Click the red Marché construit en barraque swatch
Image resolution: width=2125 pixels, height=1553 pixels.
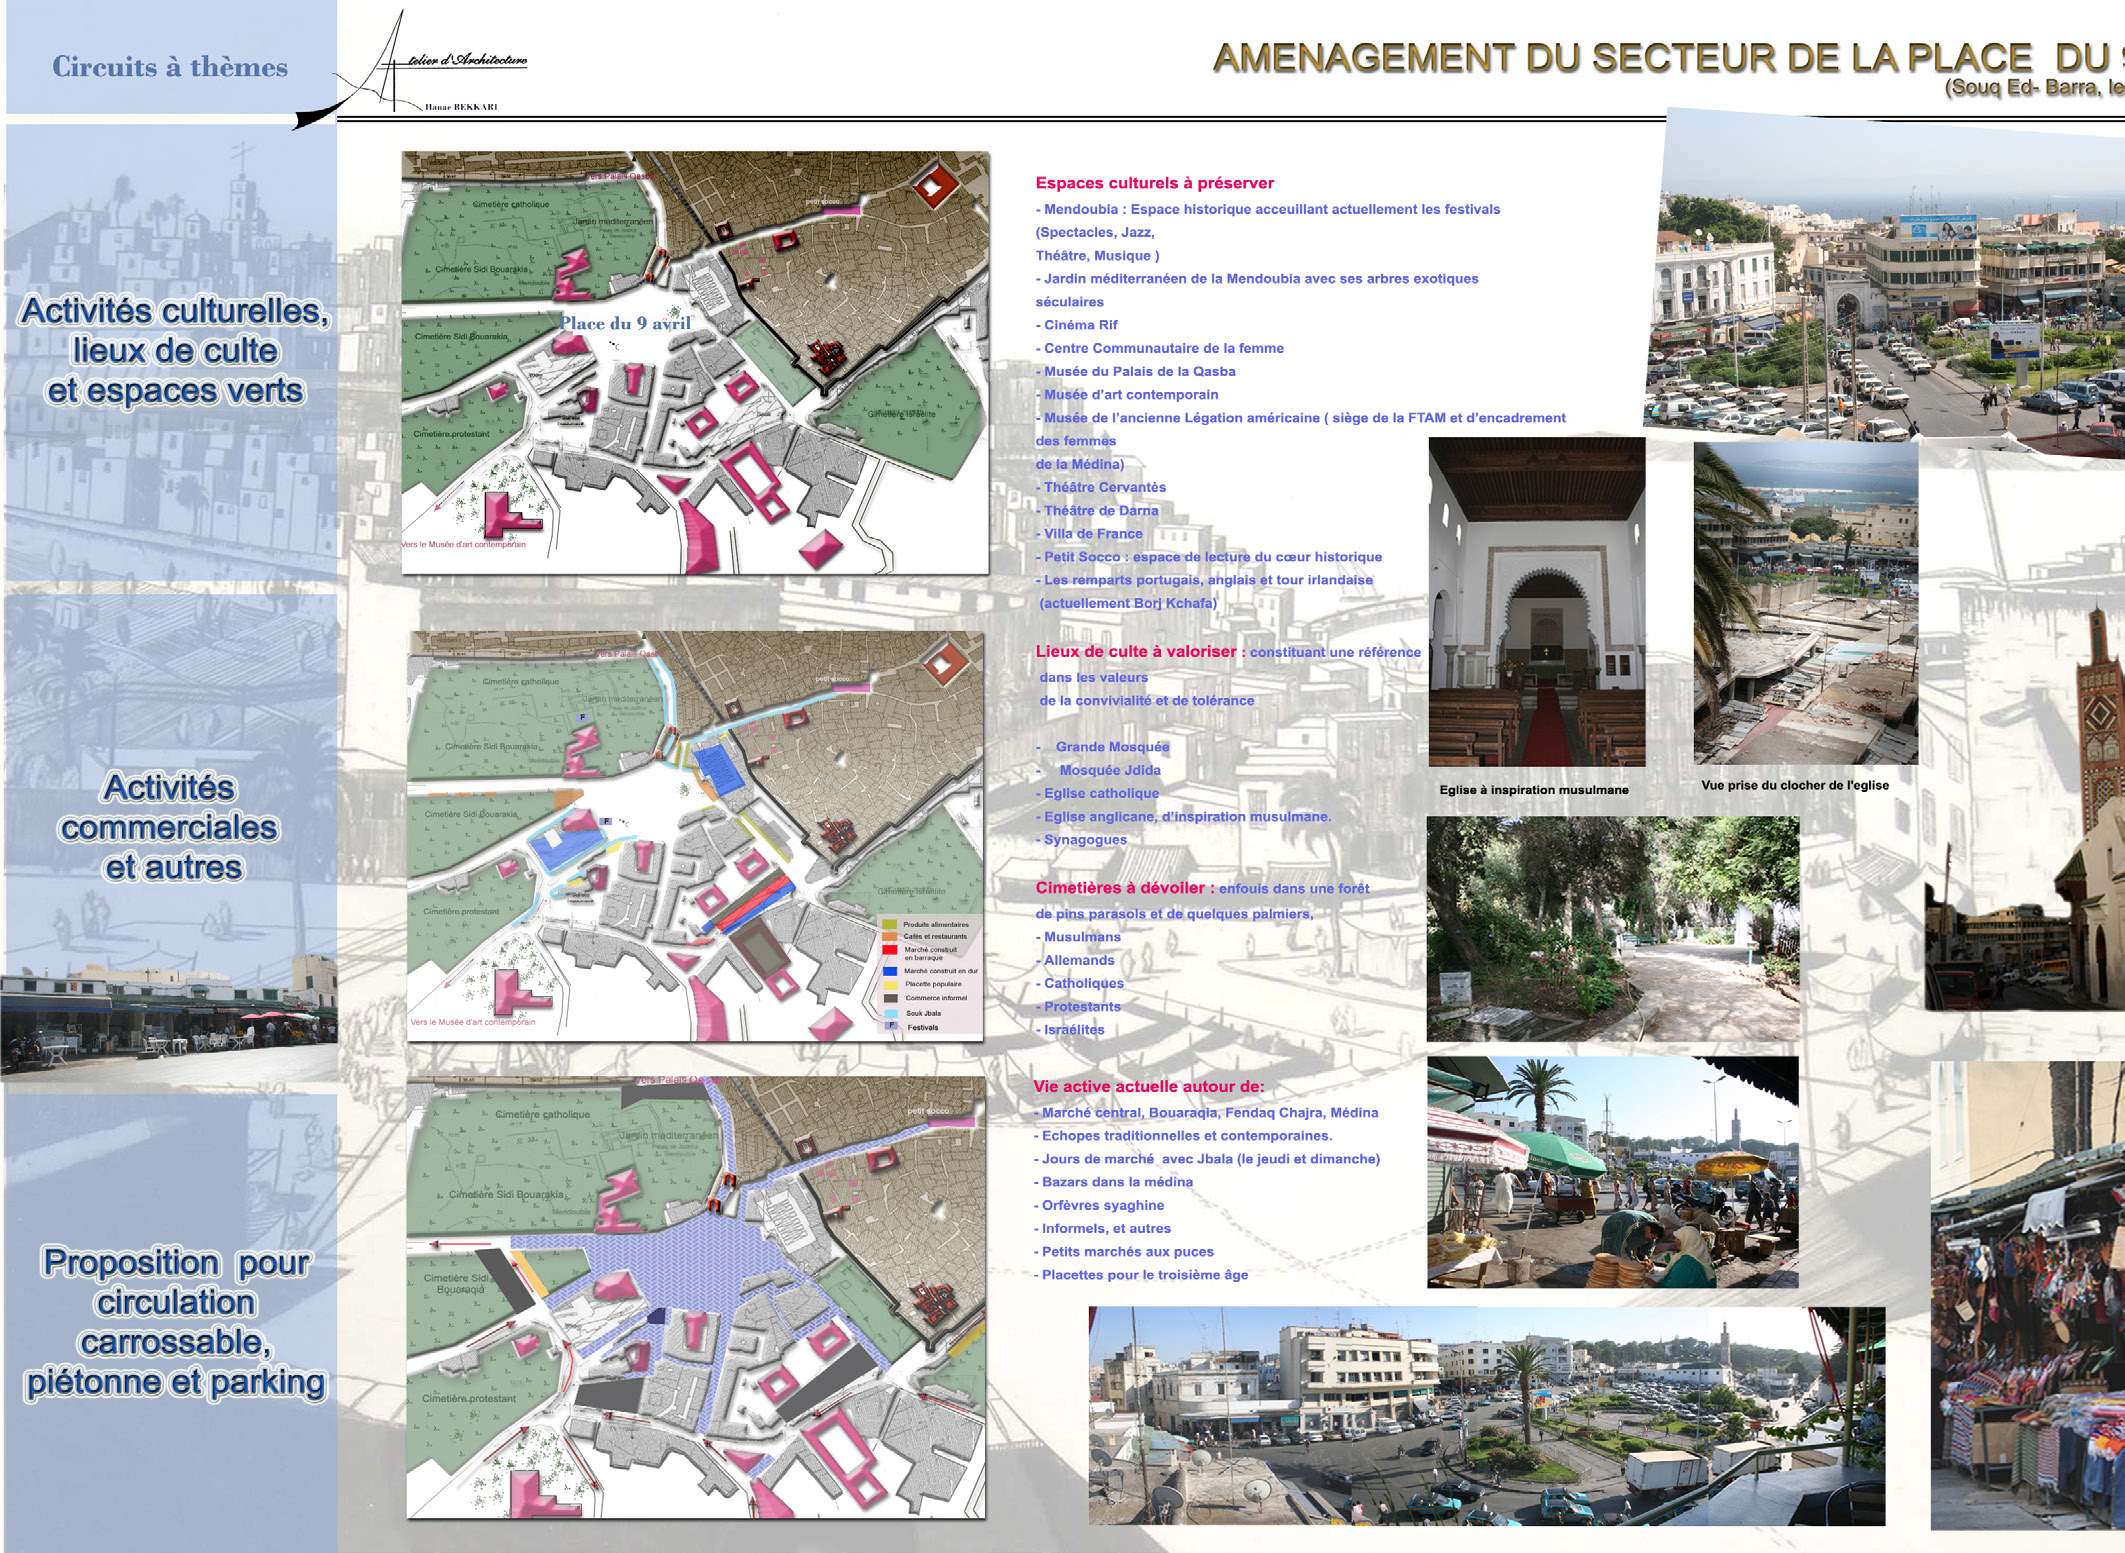[x=890, y=950]
